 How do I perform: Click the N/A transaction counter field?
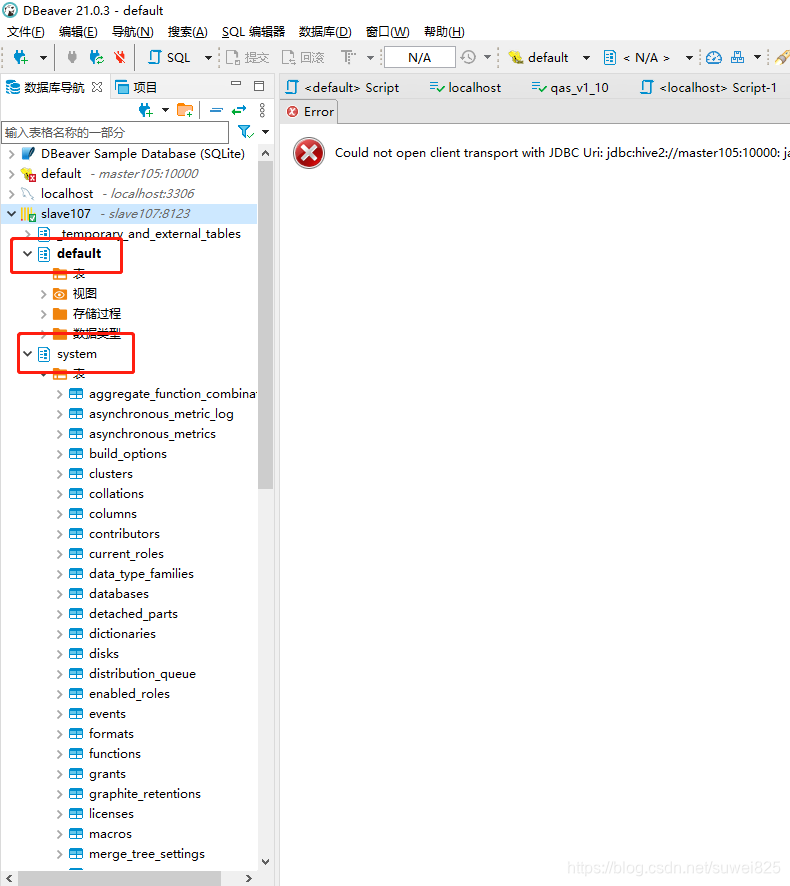419,57
